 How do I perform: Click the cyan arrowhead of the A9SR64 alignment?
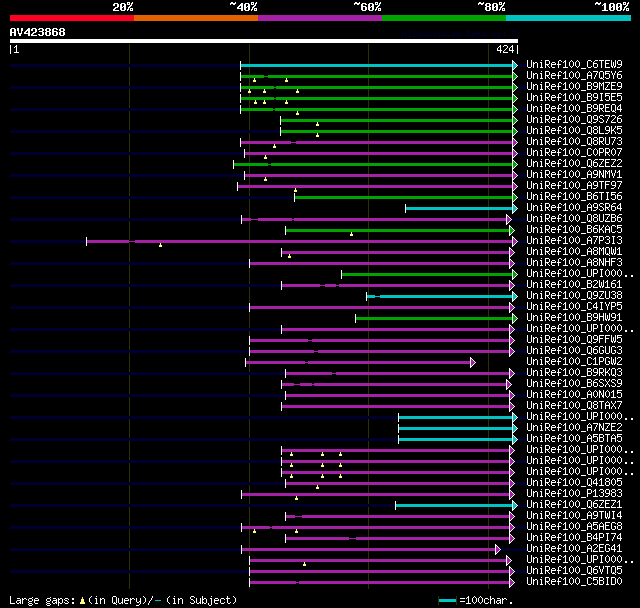point(515,209)
